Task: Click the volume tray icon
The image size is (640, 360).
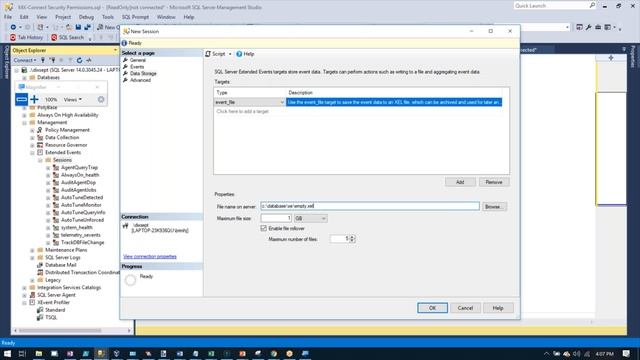Action: pos(576,353)
